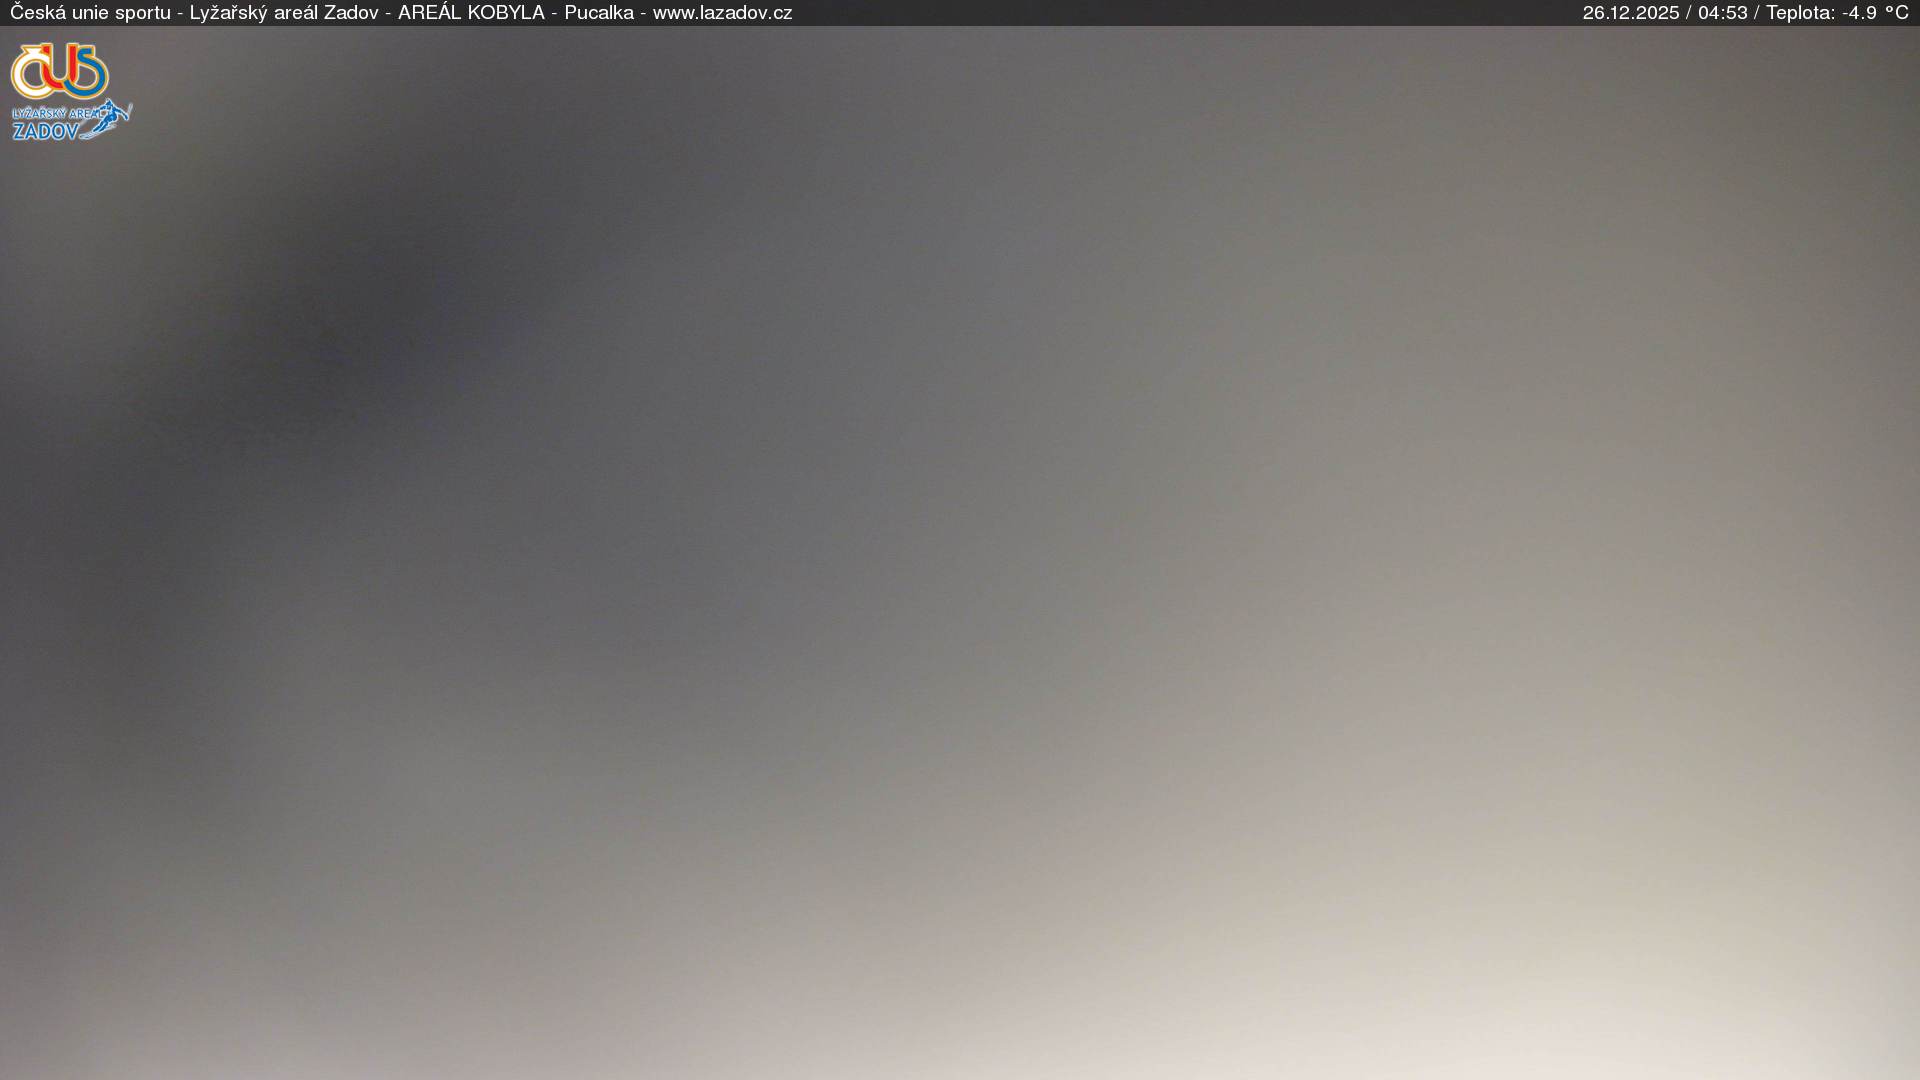Click the 'AREÁL KOBYLA' header label
The width and height of the screenshot is (1920, 1080).
[471, 13]
